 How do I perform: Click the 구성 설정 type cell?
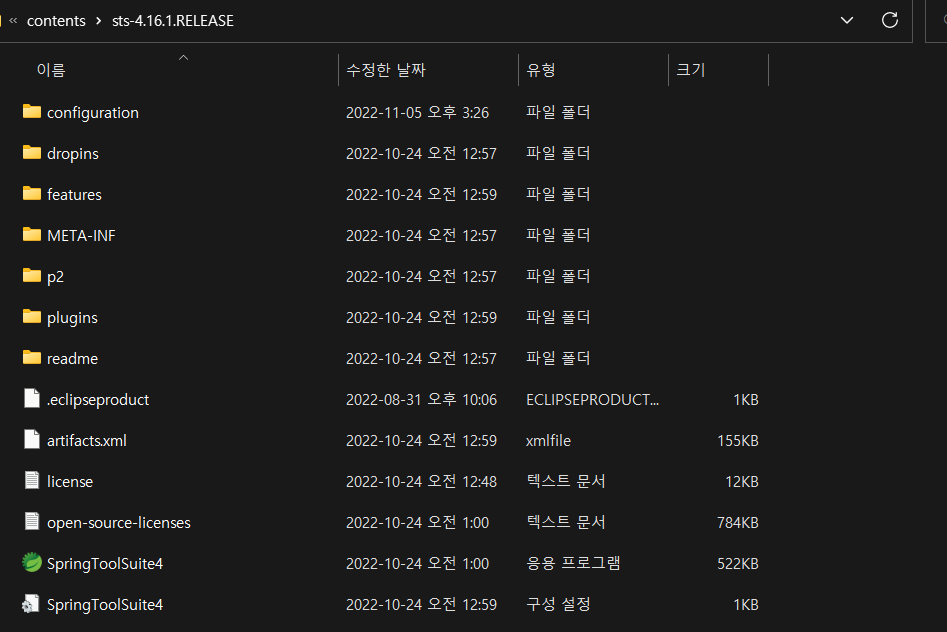558,604
